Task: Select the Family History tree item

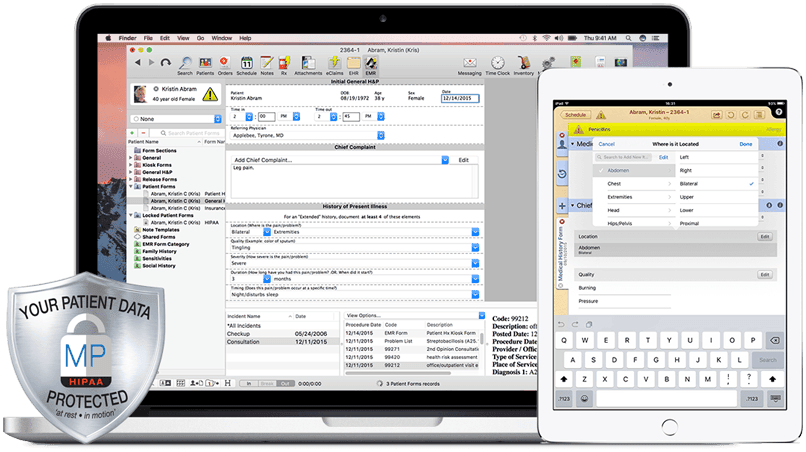Action: pyautogui.click(x=159, y=251)
